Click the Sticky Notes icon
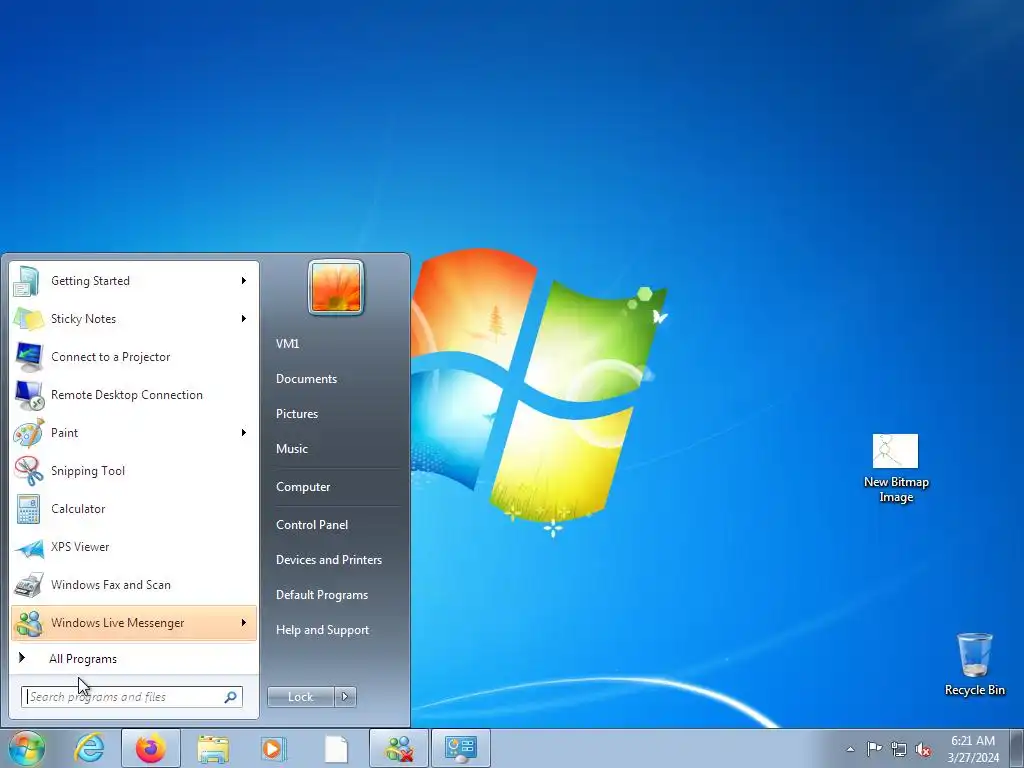 (x=28, y=319)
